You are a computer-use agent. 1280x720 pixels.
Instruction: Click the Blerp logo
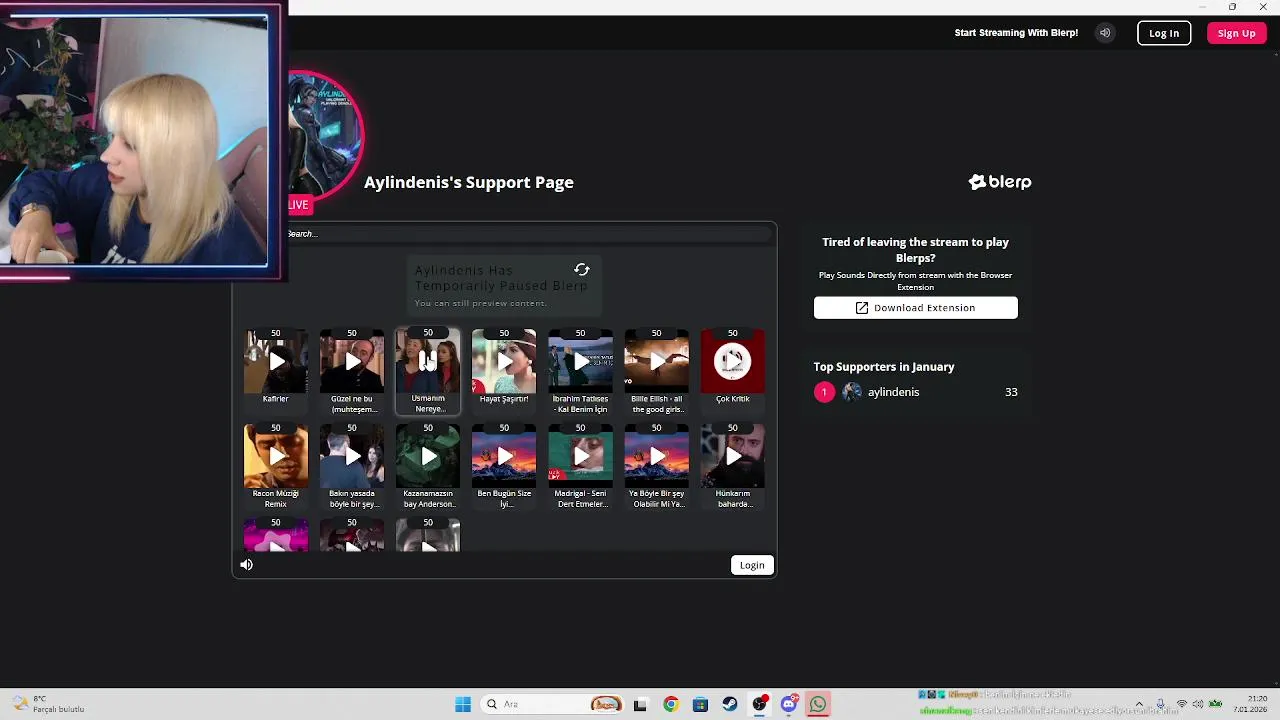[1000, 182]
